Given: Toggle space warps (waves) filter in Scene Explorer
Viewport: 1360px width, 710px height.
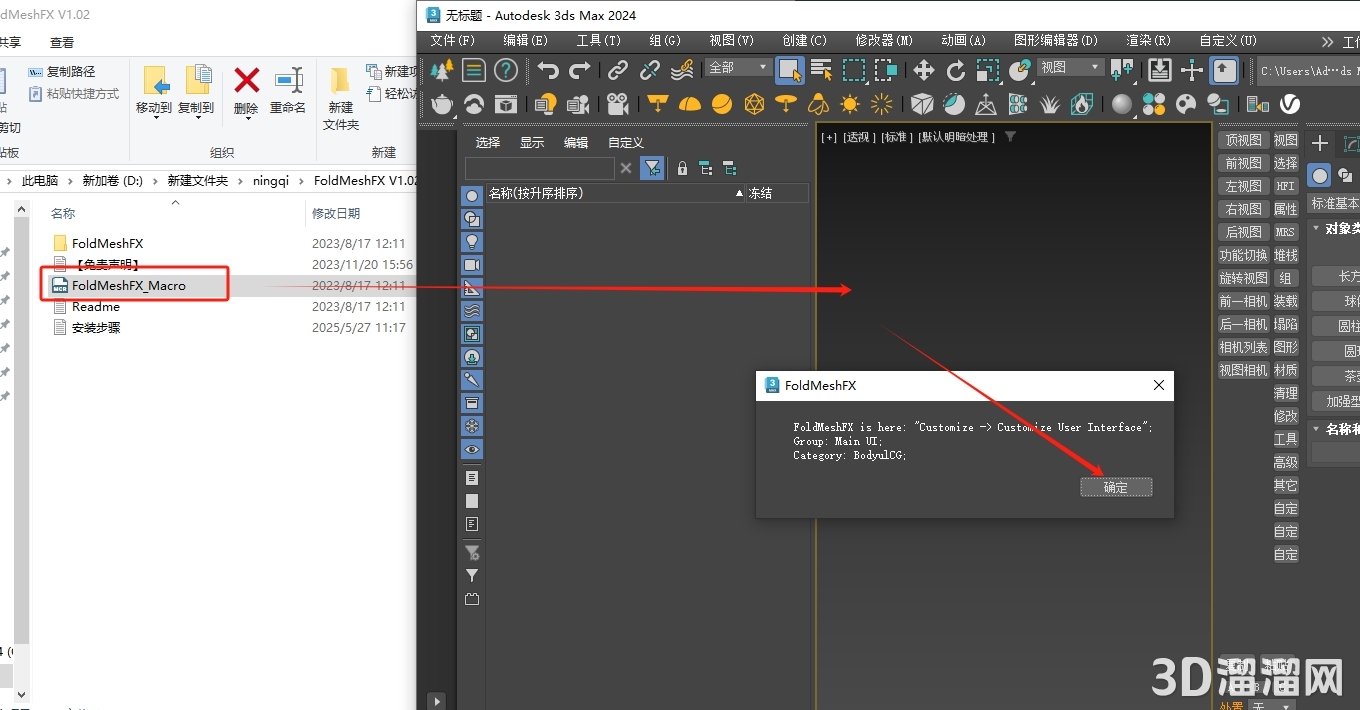Looking at the screenshot, I should (472, 310).
